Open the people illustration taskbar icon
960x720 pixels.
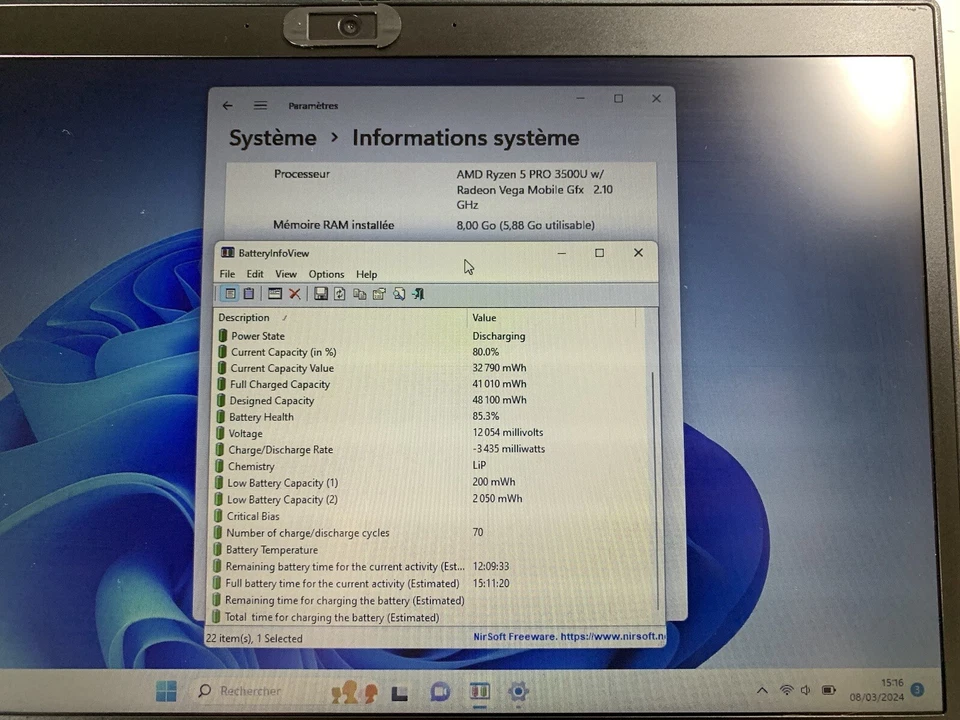(x=354, y=692)
